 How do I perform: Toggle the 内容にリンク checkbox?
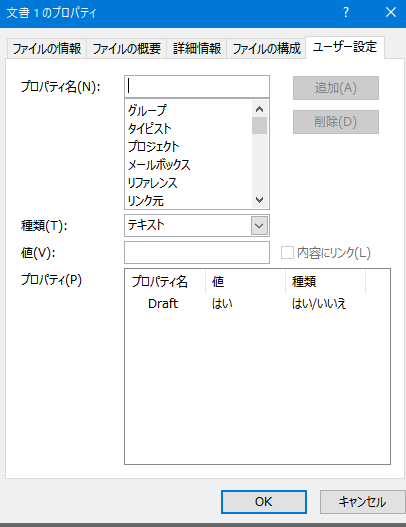tap(287, 253)
